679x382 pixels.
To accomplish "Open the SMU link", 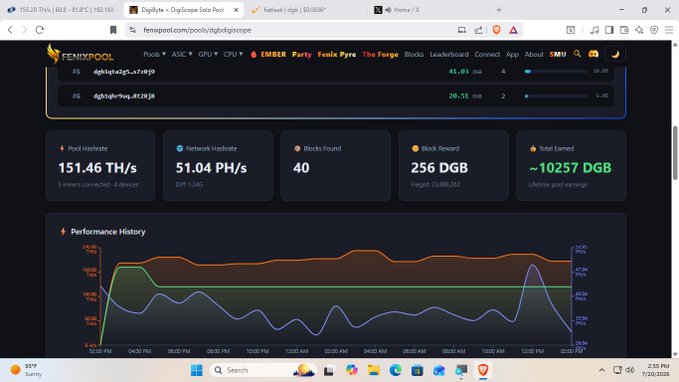I will 558,54.
